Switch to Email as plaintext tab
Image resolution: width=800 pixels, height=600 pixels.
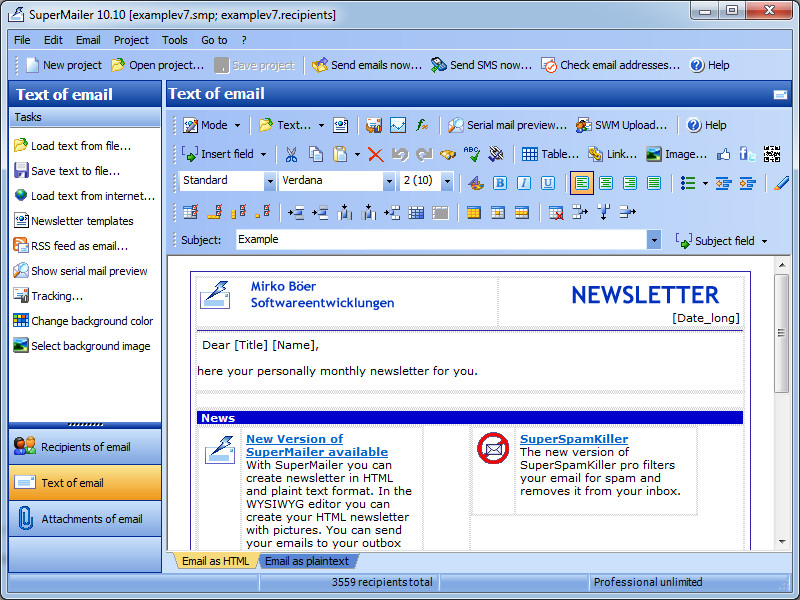307,561
